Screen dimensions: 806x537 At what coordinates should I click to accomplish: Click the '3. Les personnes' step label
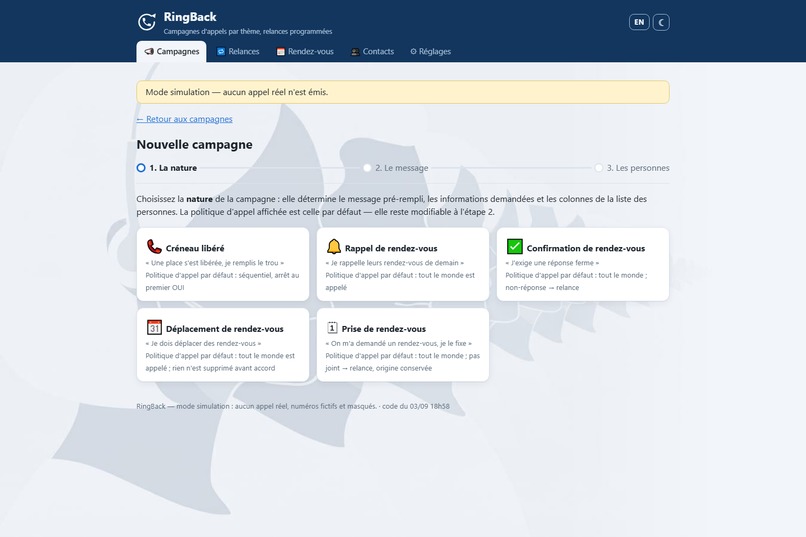point(638,168)
